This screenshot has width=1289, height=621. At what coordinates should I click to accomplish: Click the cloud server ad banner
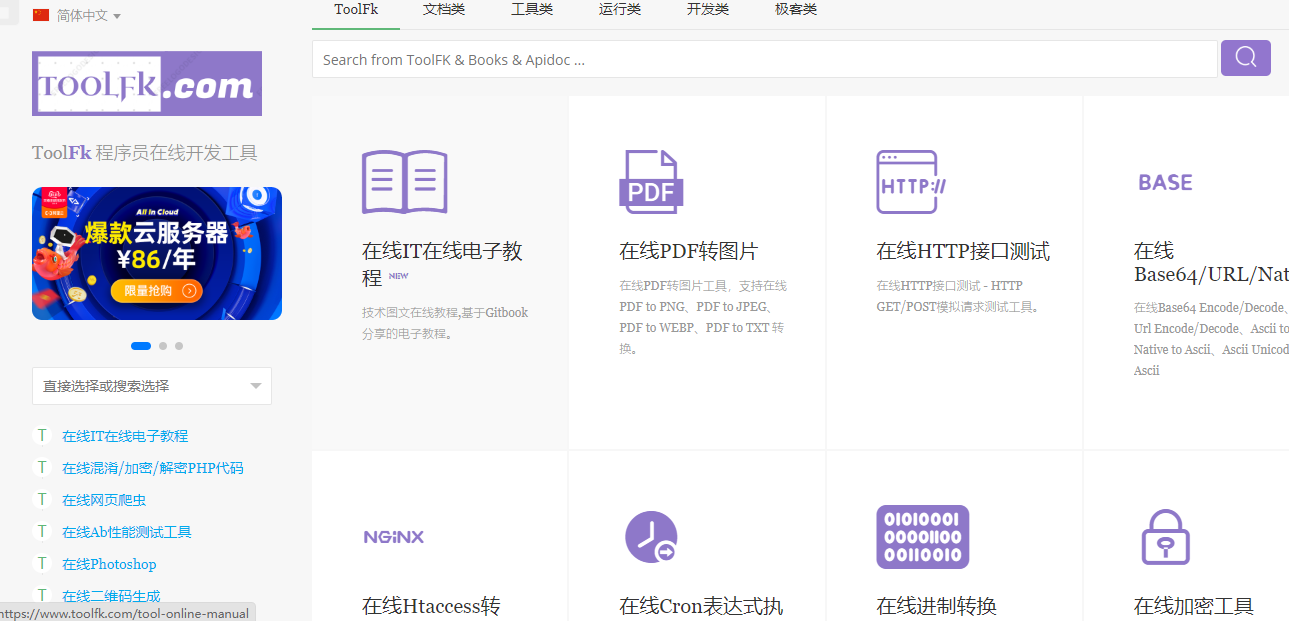pyautogui.click(x=157, y=253)
